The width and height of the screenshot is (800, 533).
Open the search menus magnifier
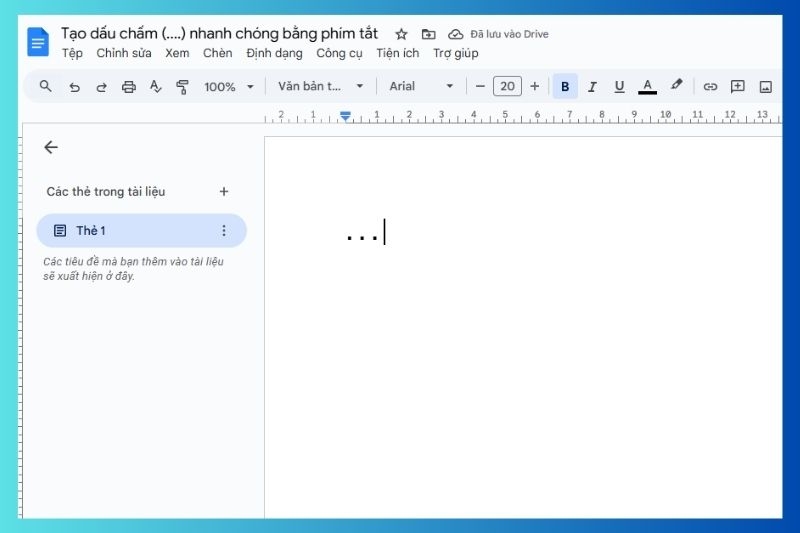(x=46, y=86)
